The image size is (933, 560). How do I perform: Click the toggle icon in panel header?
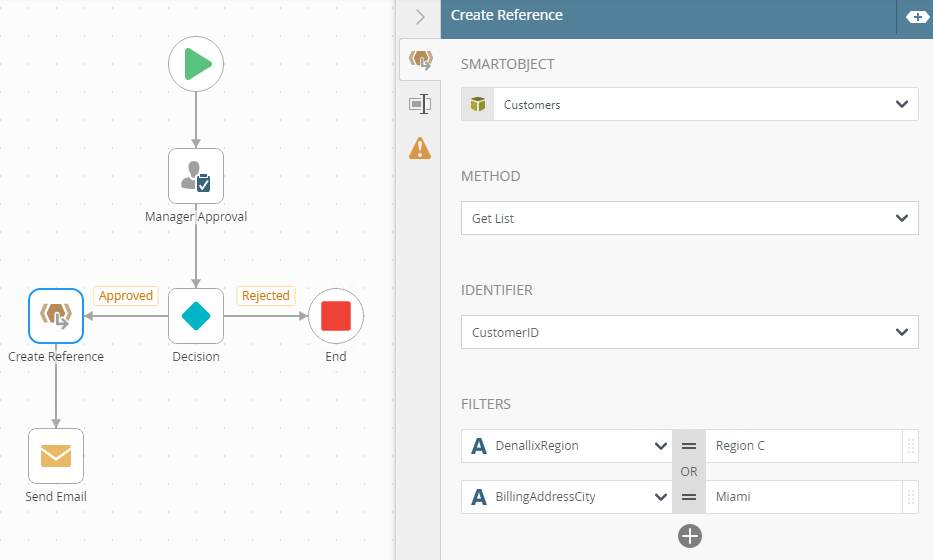click(916, 17)
